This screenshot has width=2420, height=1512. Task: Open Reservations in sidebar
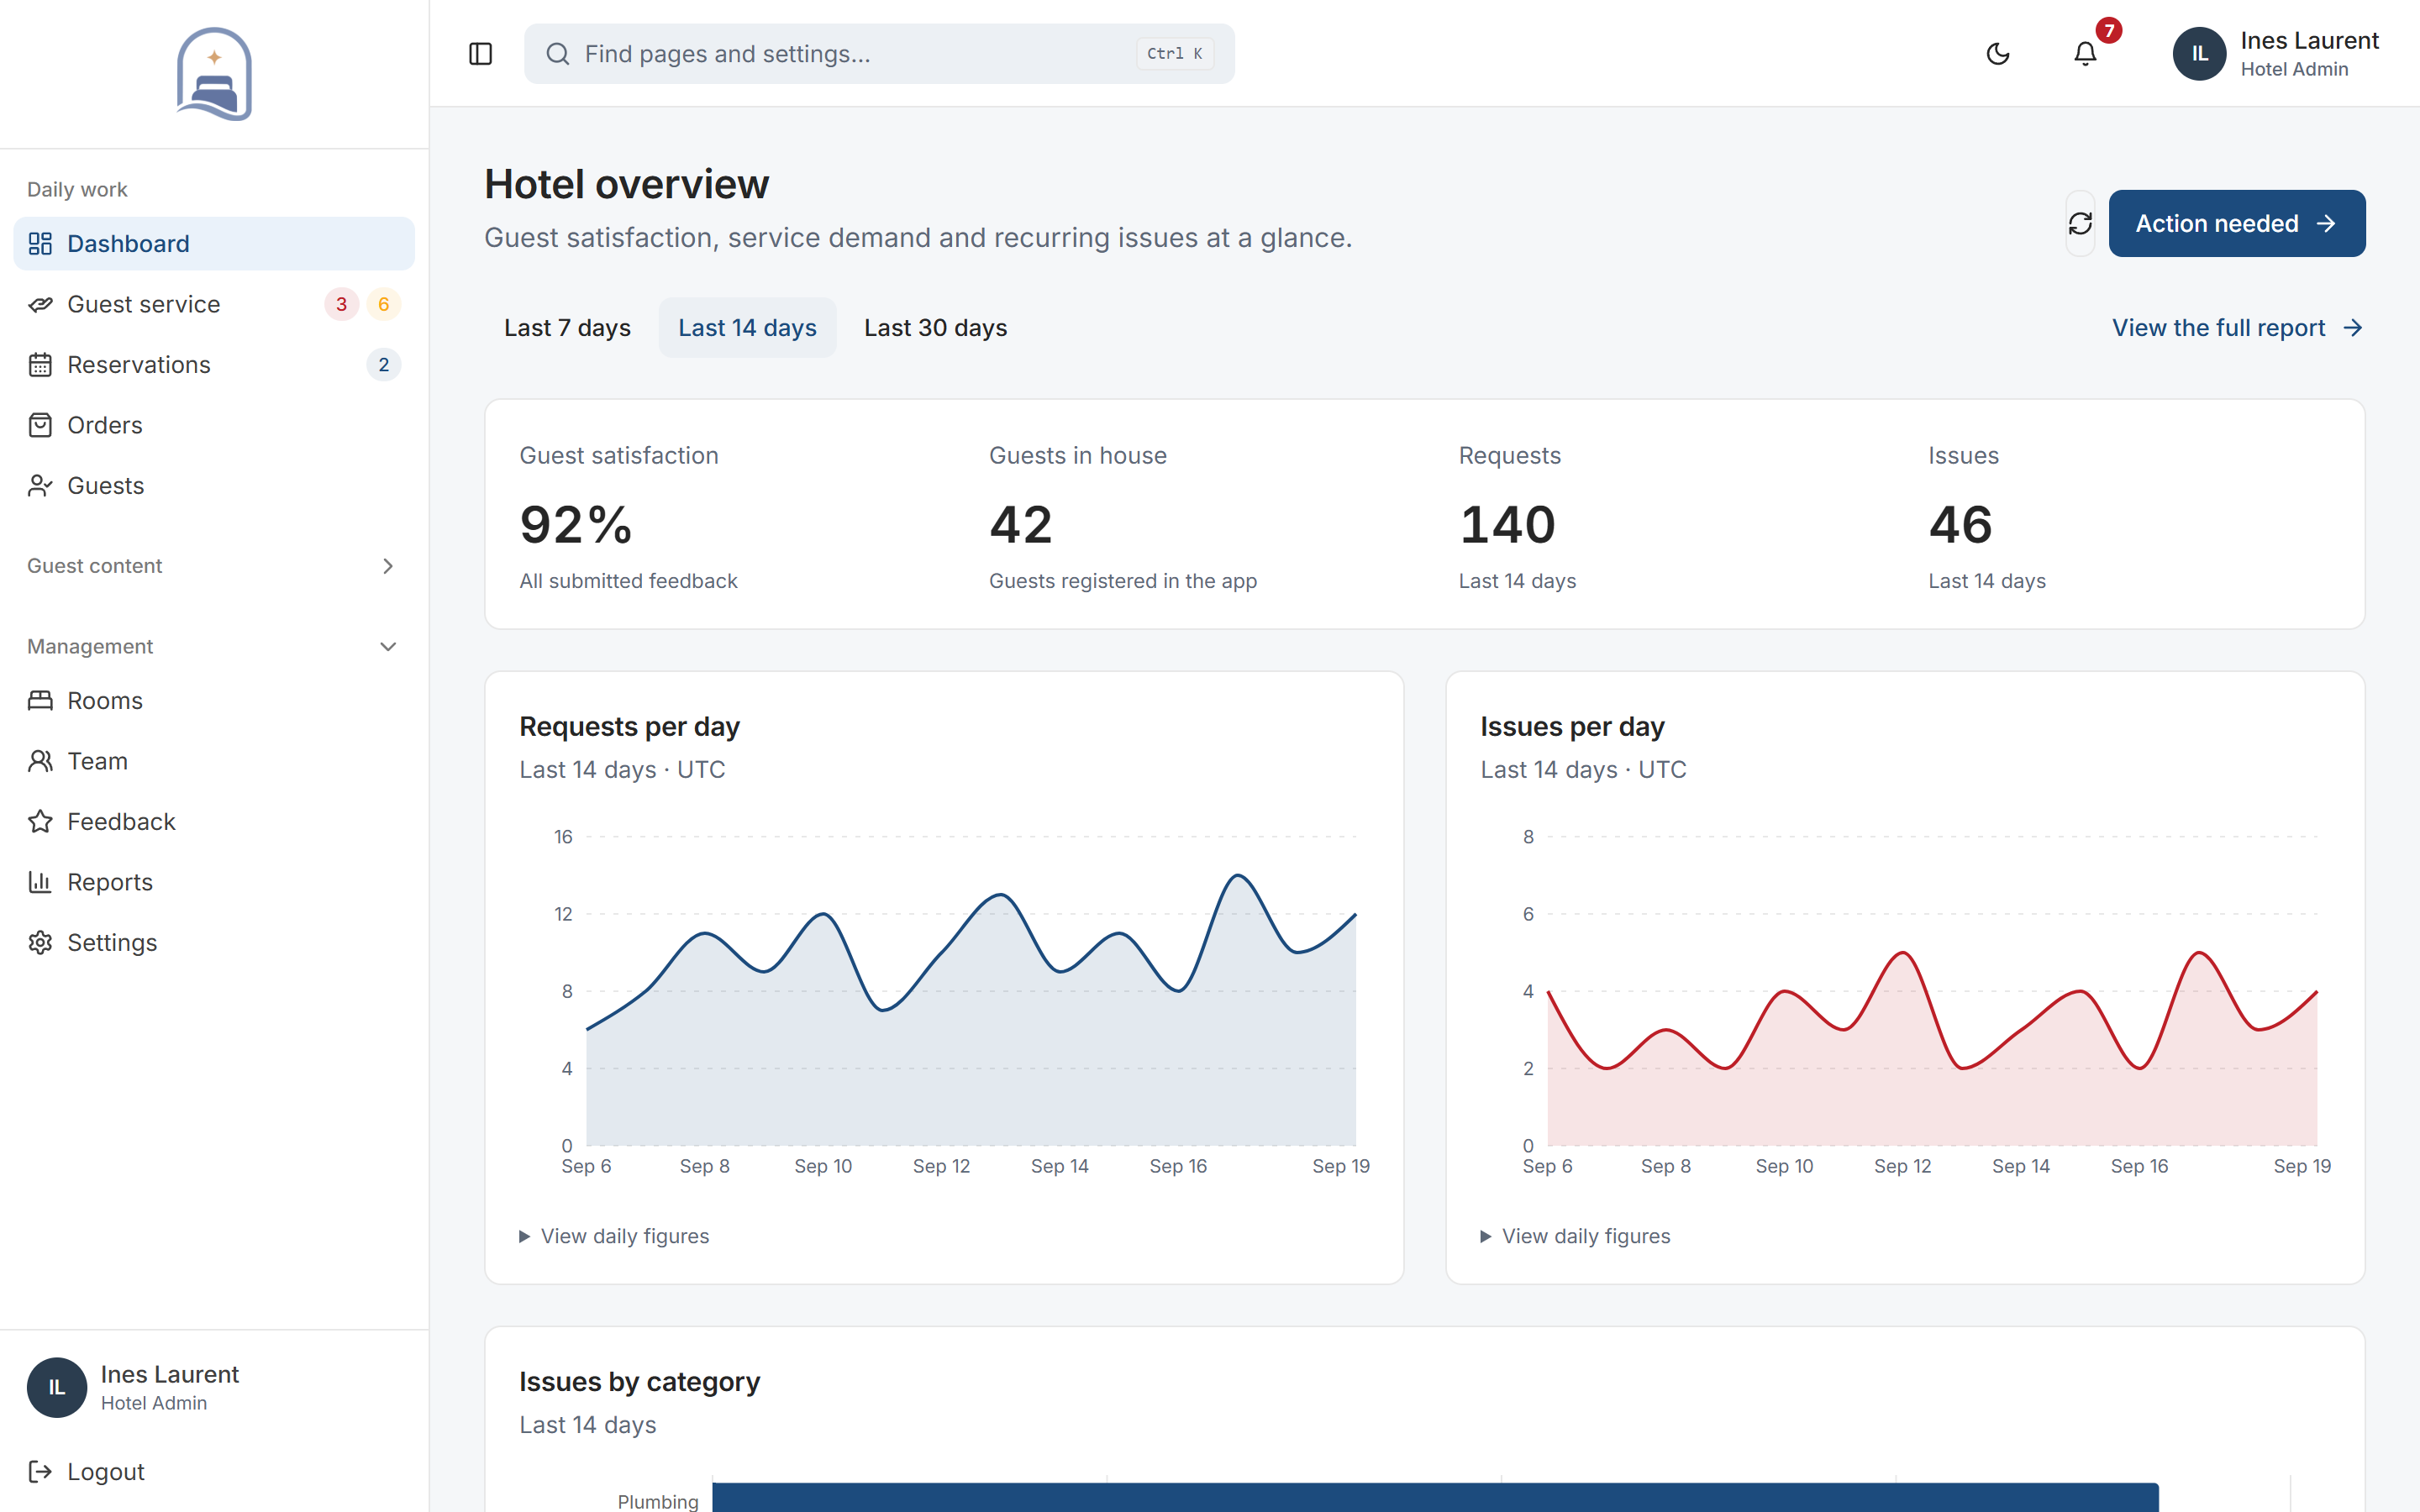click(x=214, y=365)
